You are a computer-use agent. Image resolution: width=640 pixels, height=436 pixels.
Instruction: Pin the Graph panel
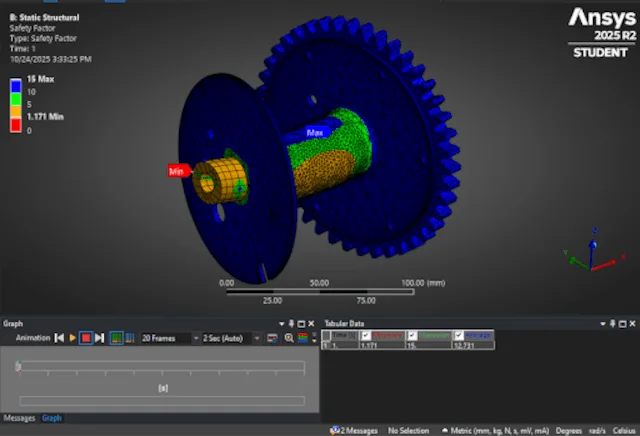pyautogui.click(x=291, y=324)
